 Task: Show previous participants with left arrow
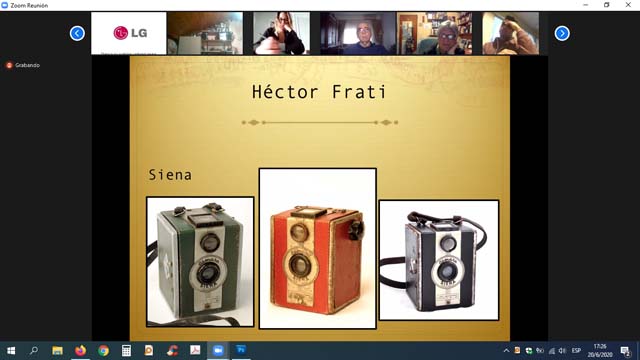[x=77, y=33]
